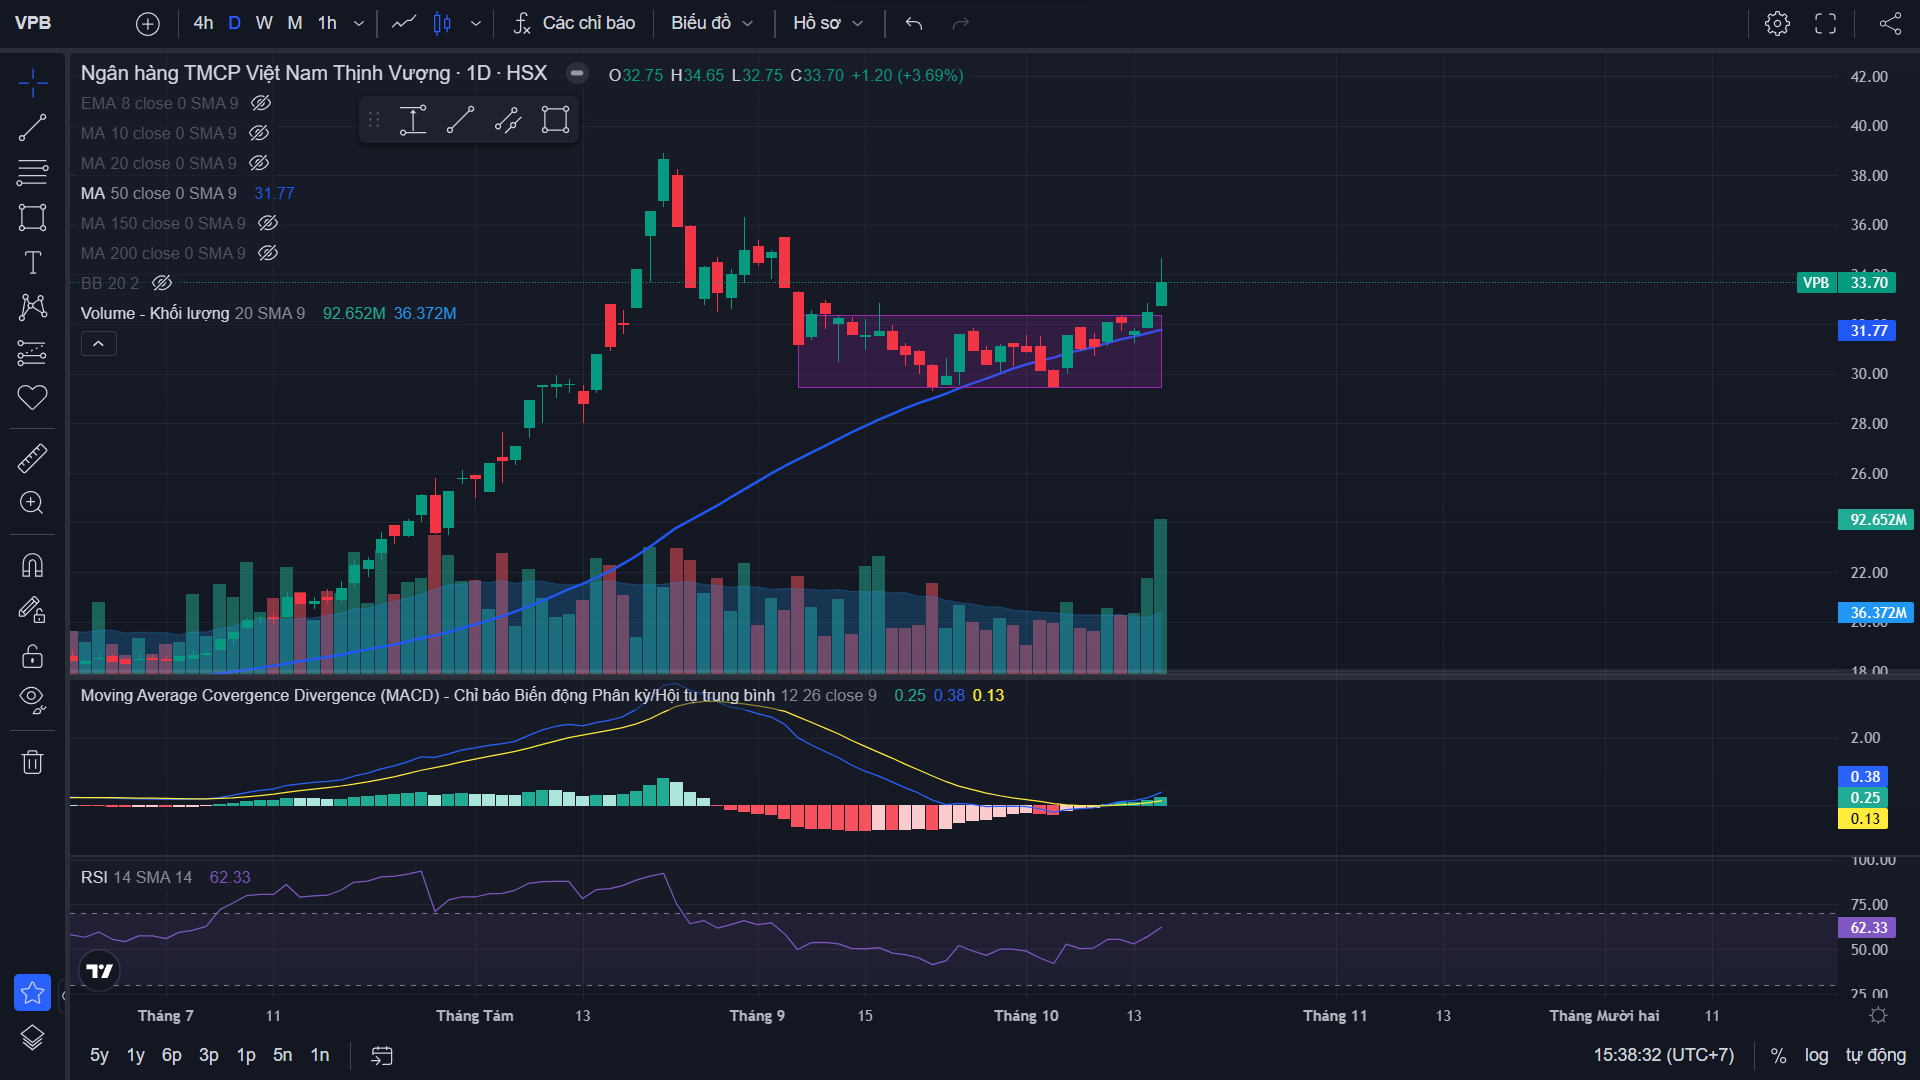The width and height of the screenshot is (1920, 1080).
Task: Select the 1y date range
Action: point(136,1055)
